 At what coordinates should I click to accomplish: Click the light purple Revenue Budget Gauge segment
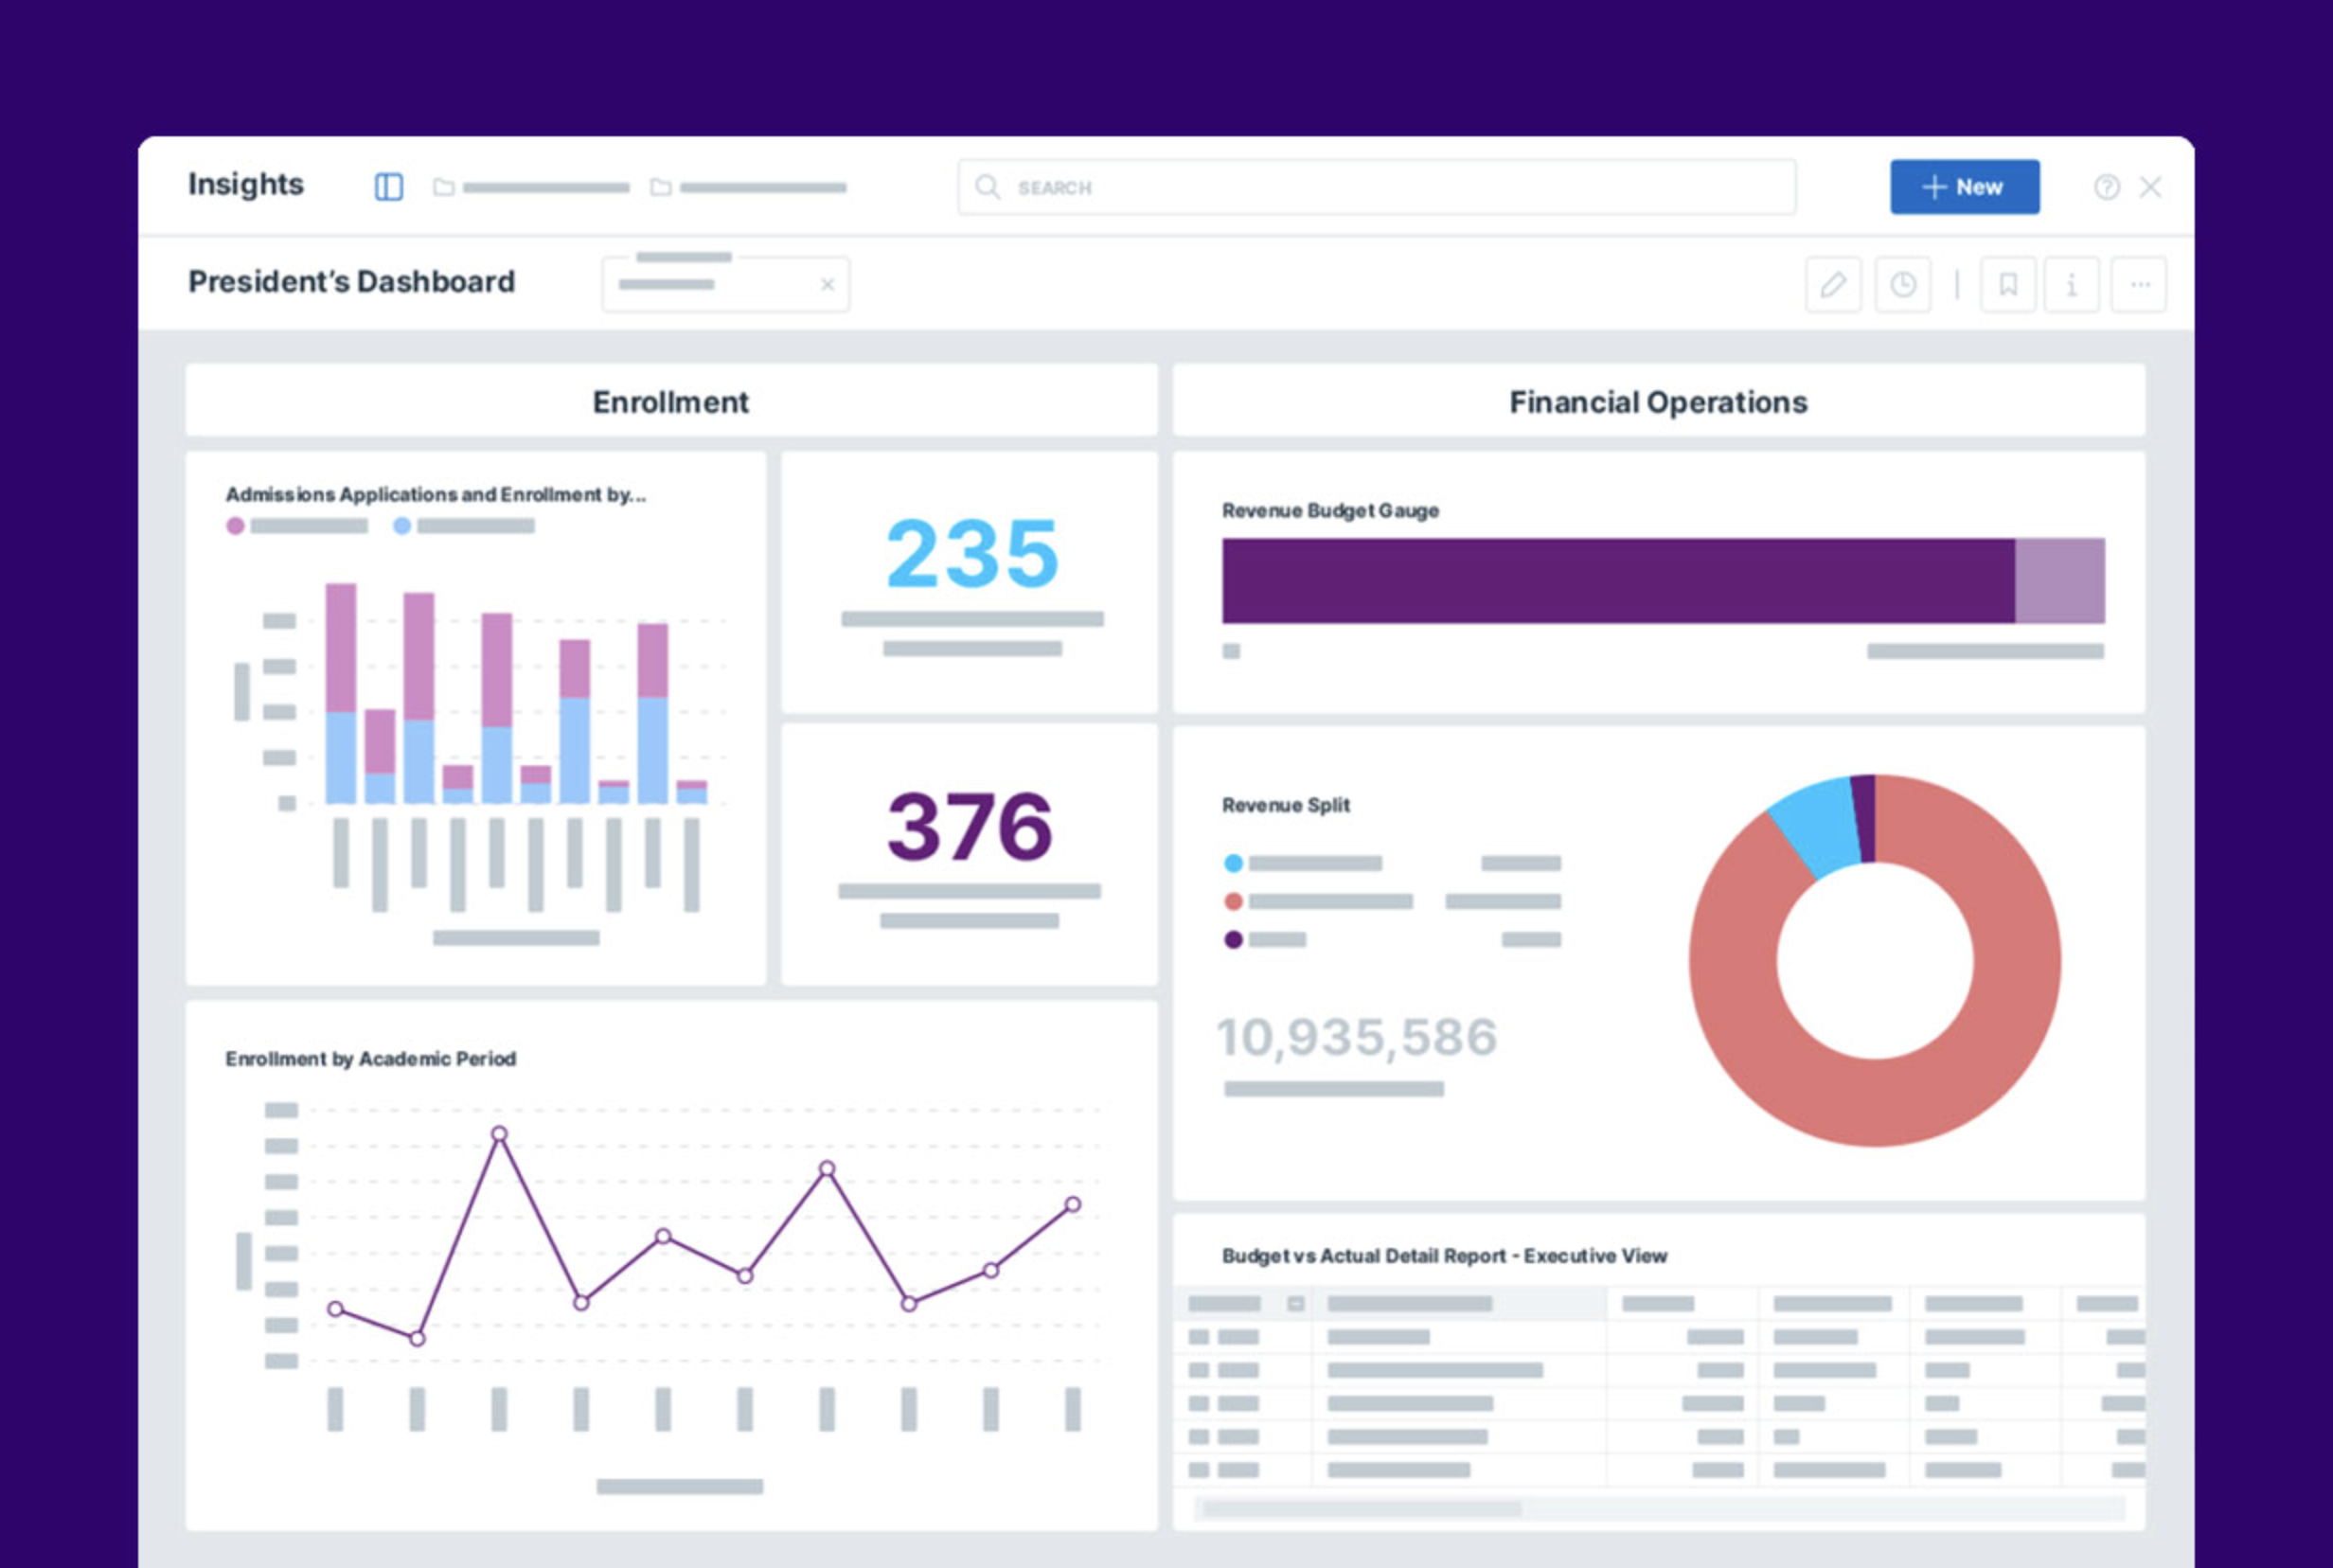tap(2059, 581)
